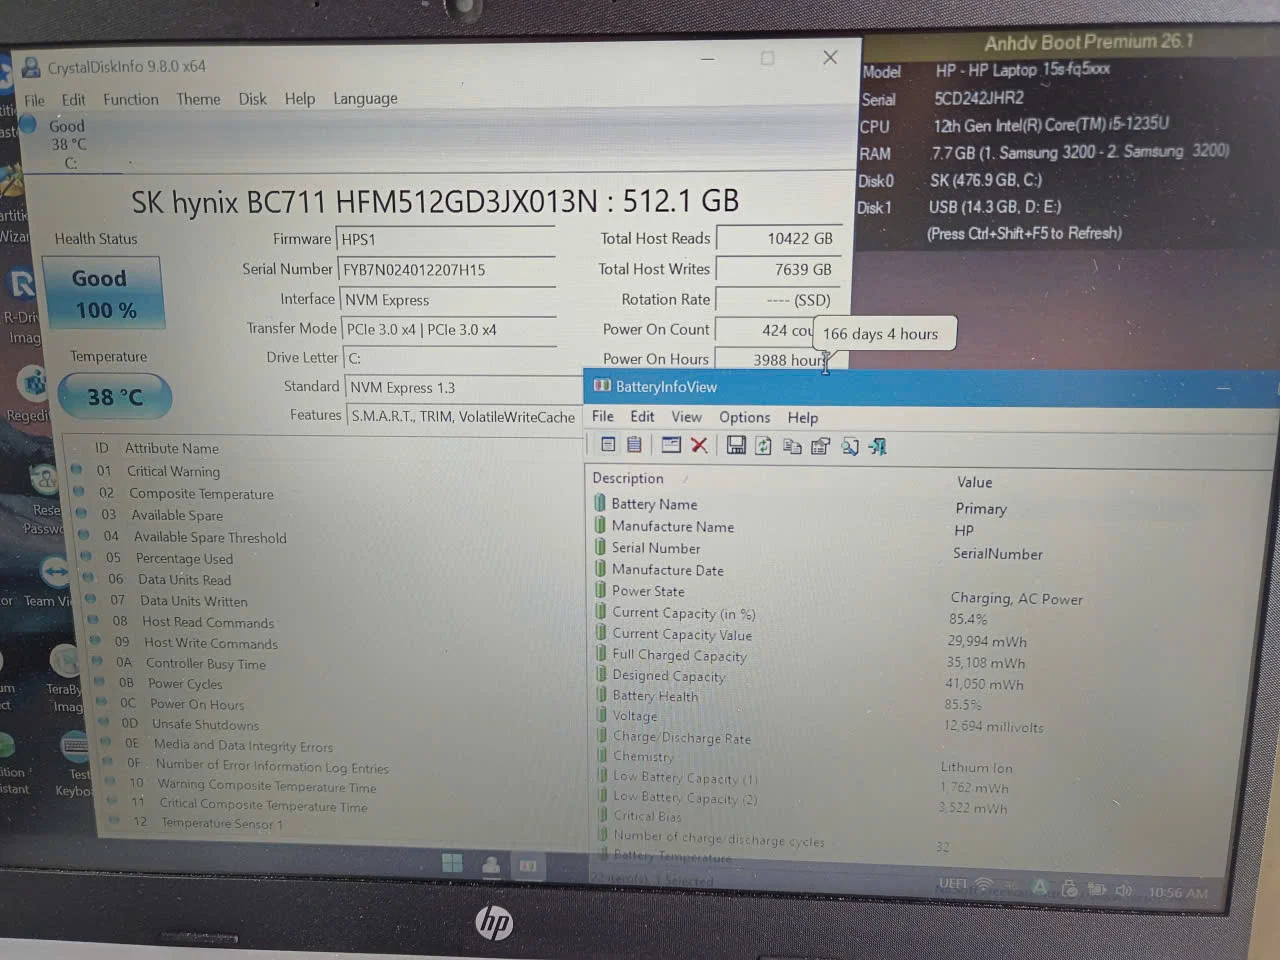Open CrystalDiskInfo Language menu
1280x960 pixels.
(x=365, y=98)
